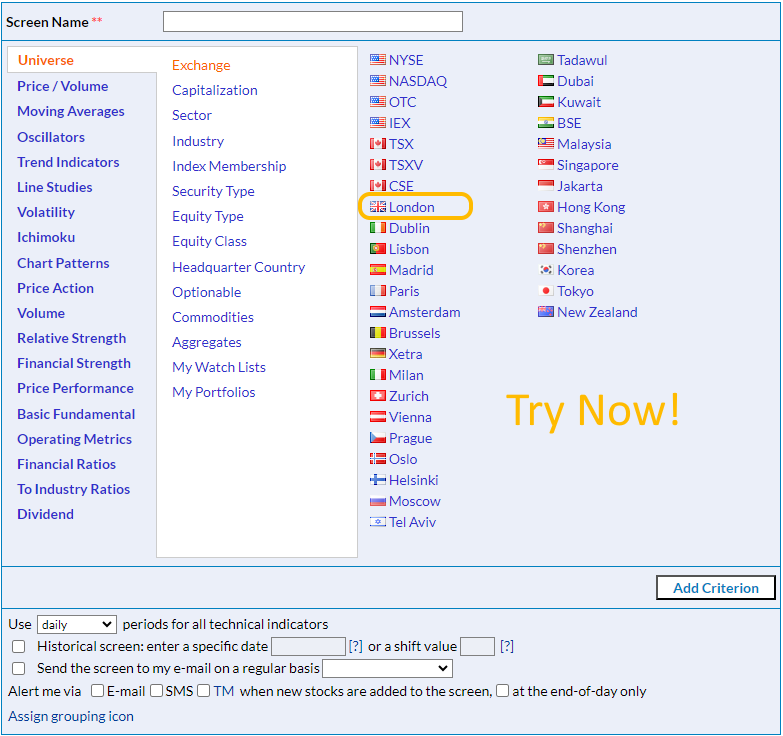Click the specific date input field
The width and height of the screenshot is (783, 736).
pos(309,647)
